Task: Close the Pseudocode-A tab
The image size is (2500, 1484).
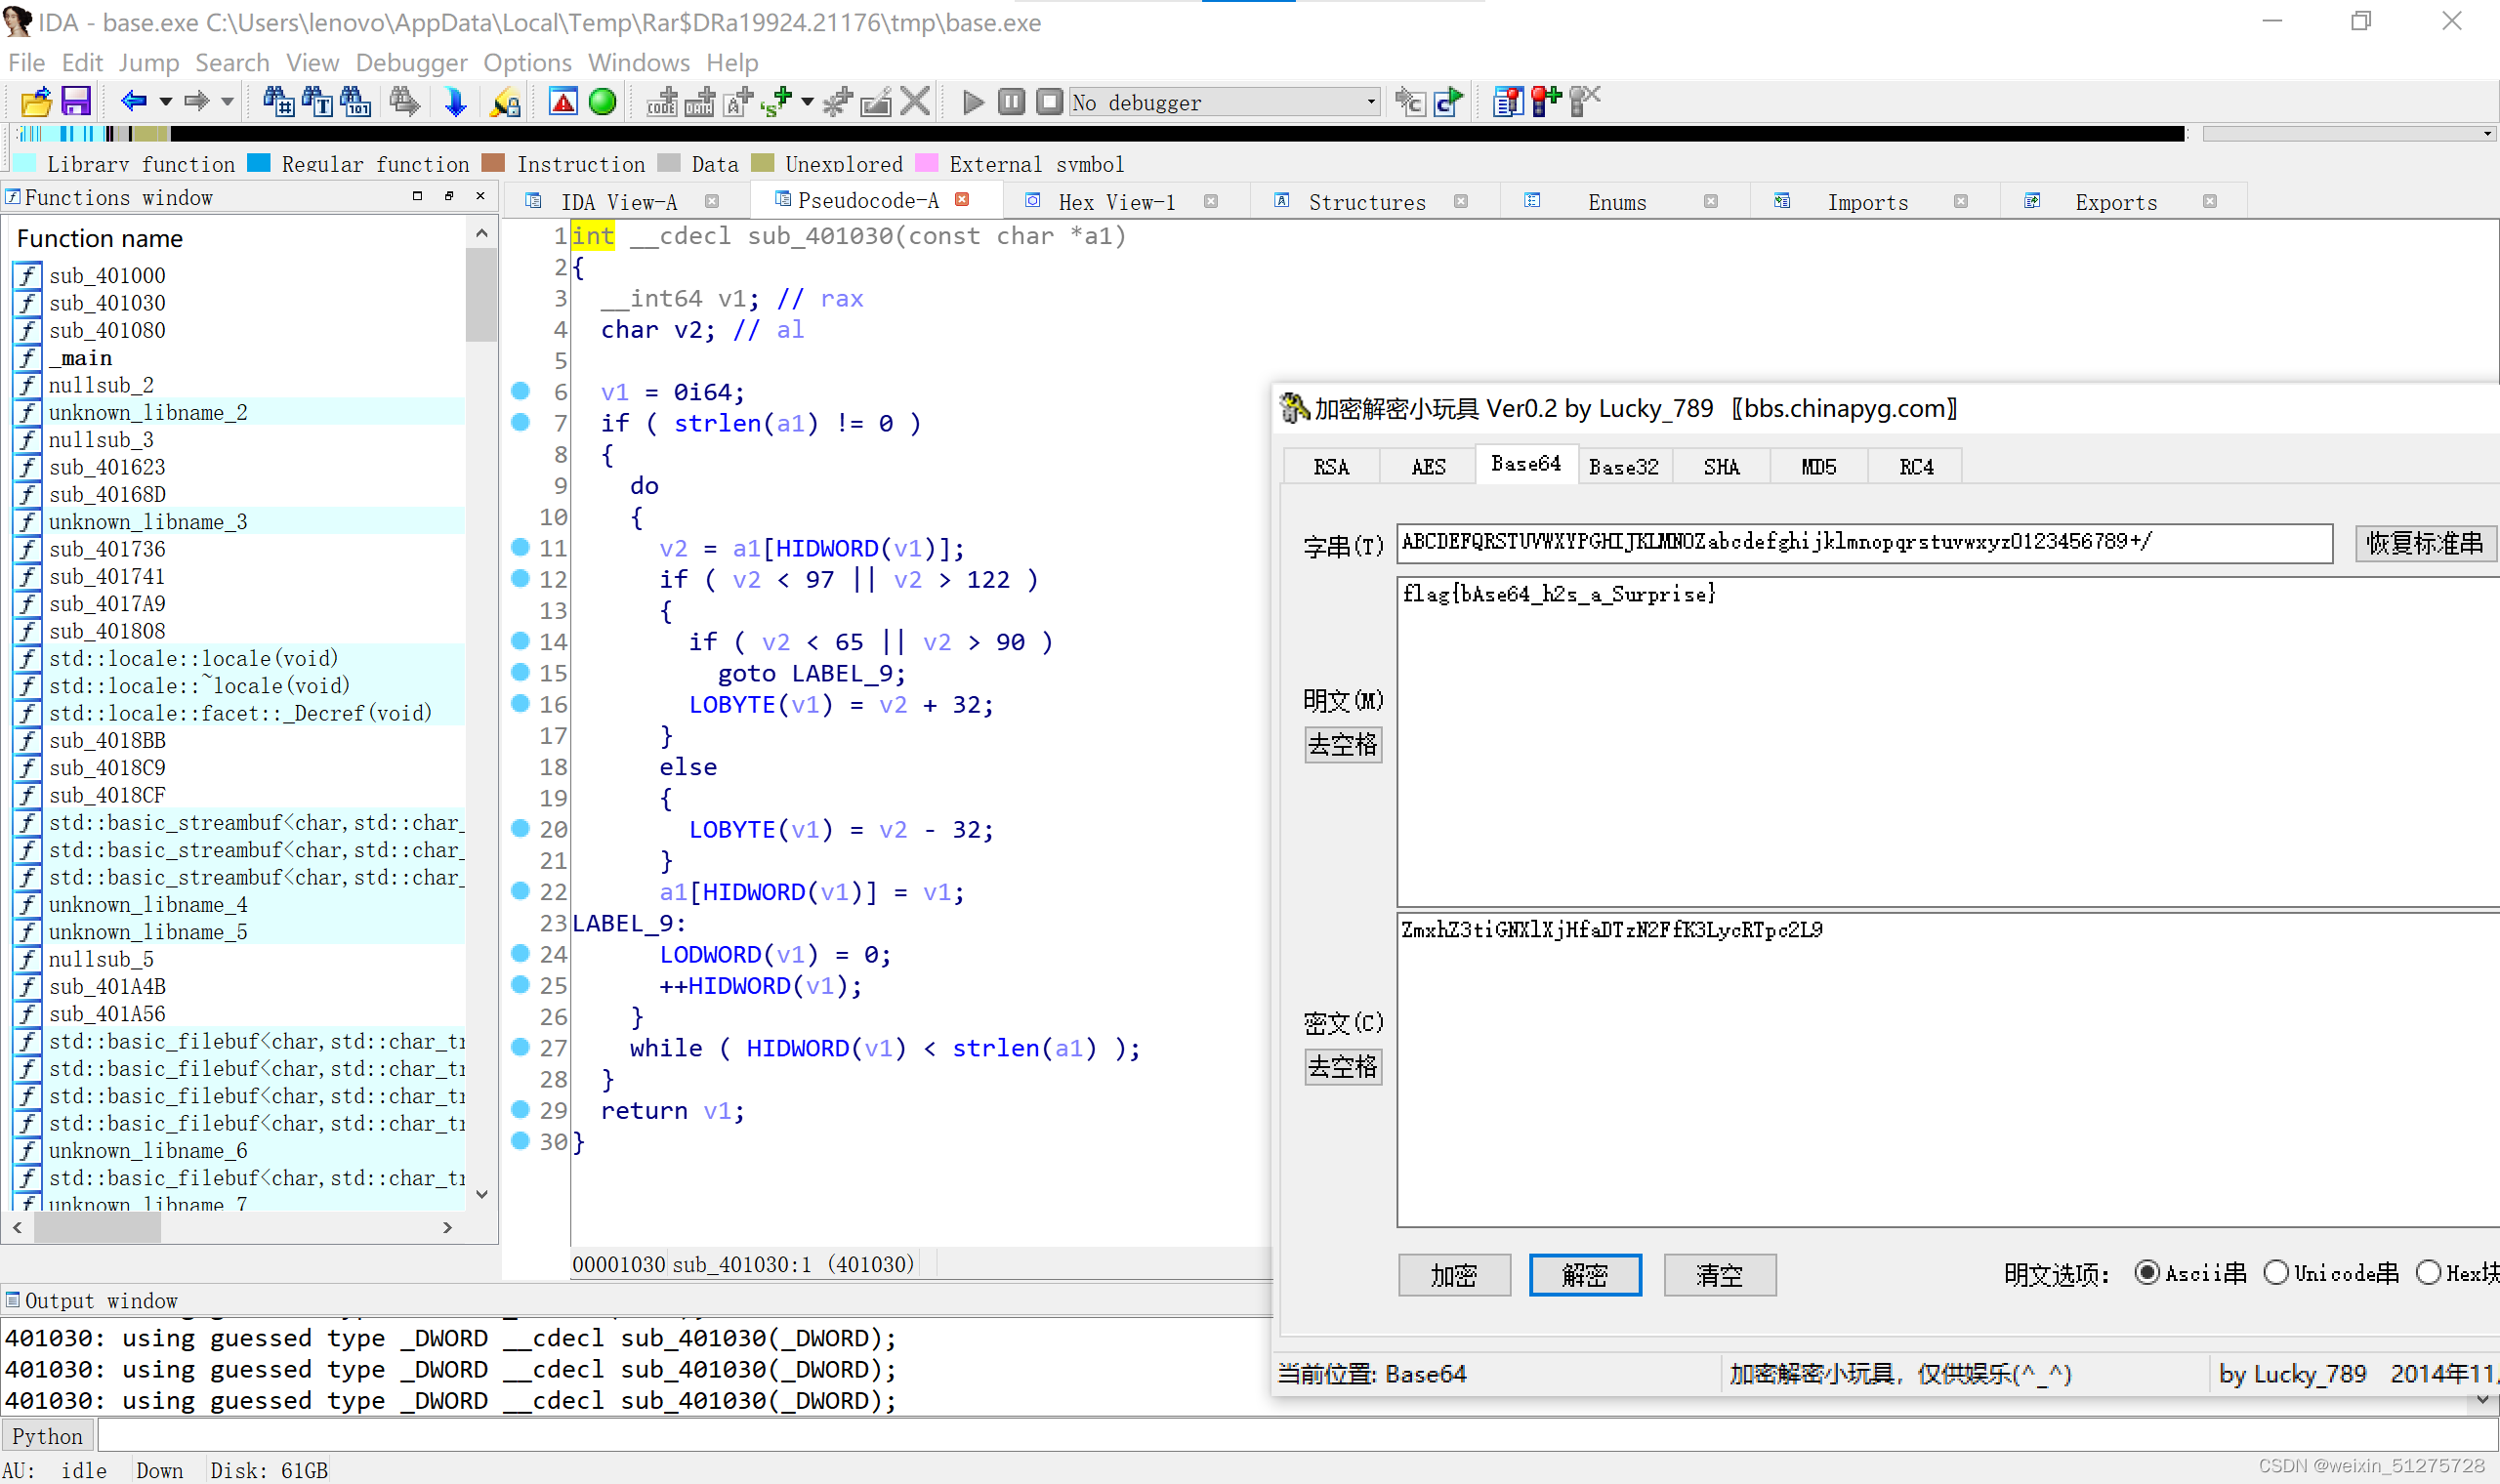Action: (x=962, y=200)
